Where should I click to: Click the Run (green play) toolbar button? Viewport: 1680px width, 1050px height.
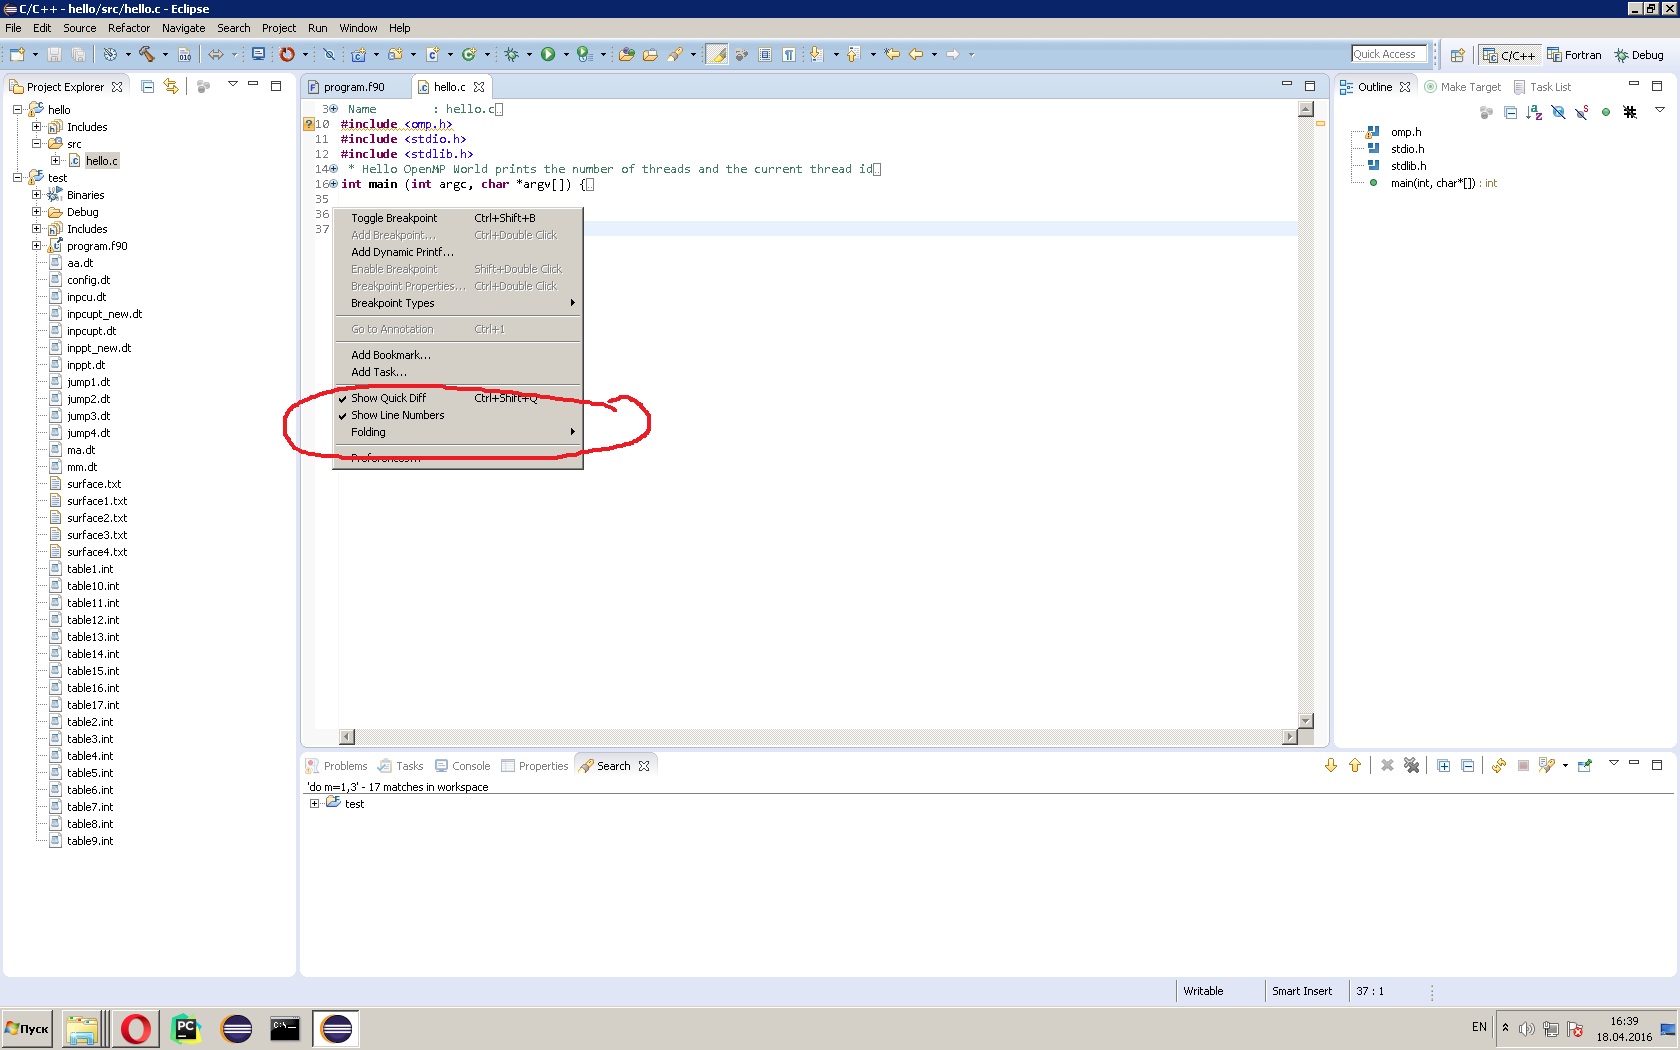pos(548,55)
